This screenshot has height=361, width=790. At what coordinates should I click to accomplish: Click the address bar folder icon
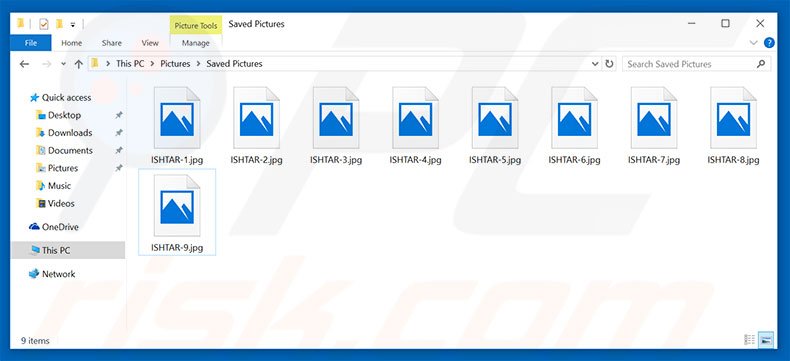coord(95,63)
